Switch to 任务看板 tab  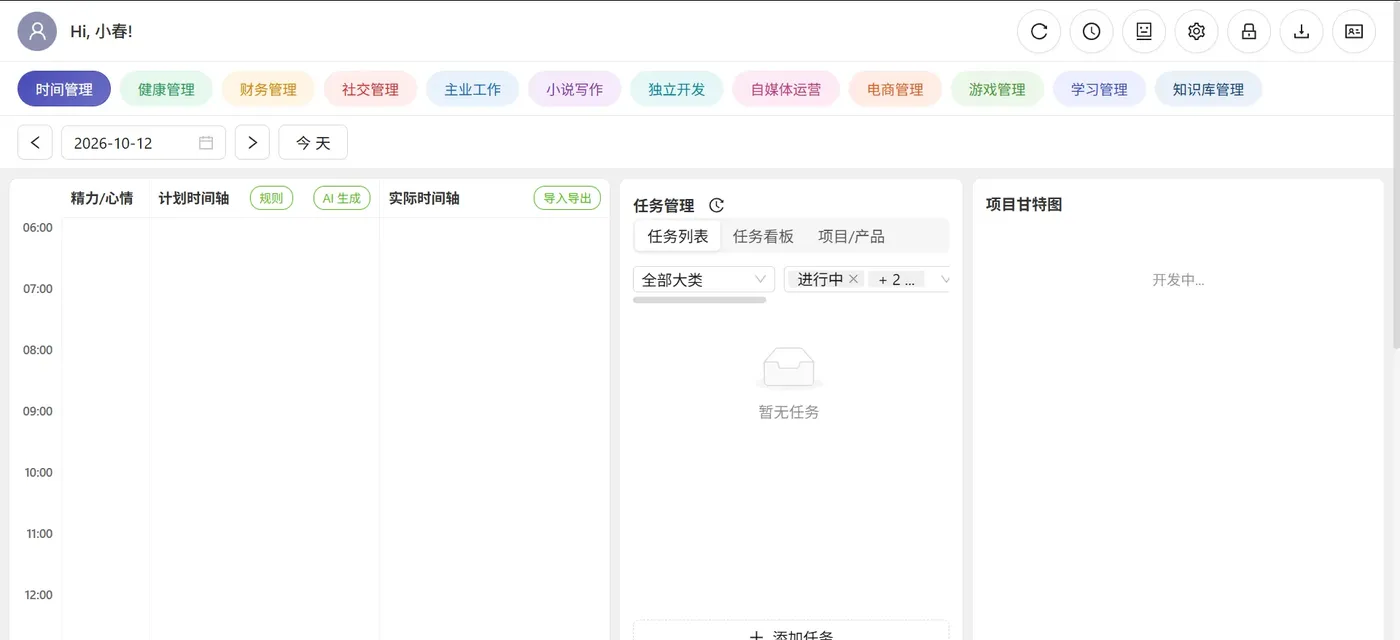763,236
